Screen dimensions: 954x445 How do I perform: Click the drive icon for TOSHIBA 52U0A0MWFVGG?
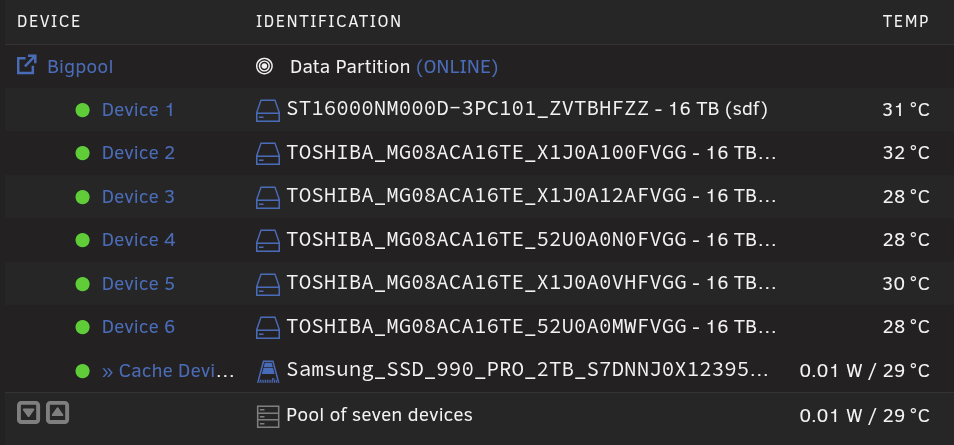point(268,328)
